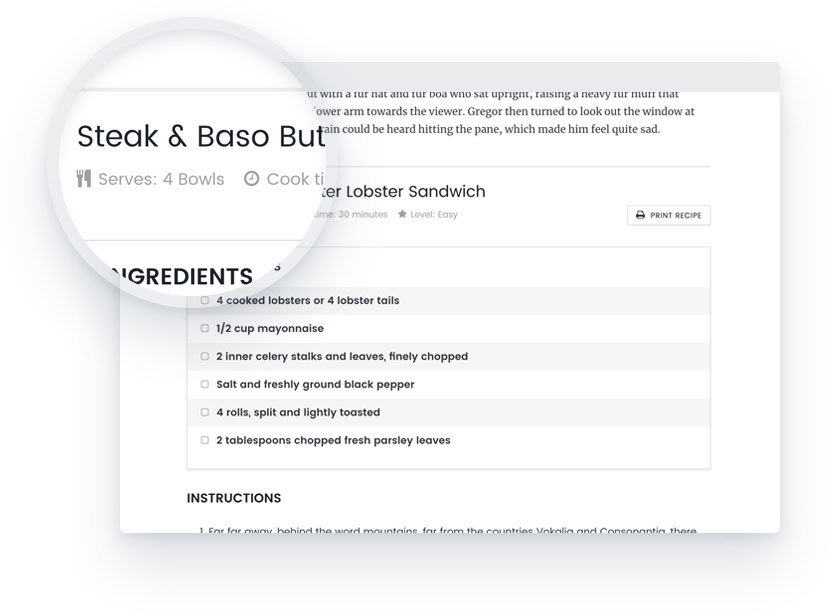Click the Level: Easy label
Screen dimensions: 829x612
[x=434, y=214]
